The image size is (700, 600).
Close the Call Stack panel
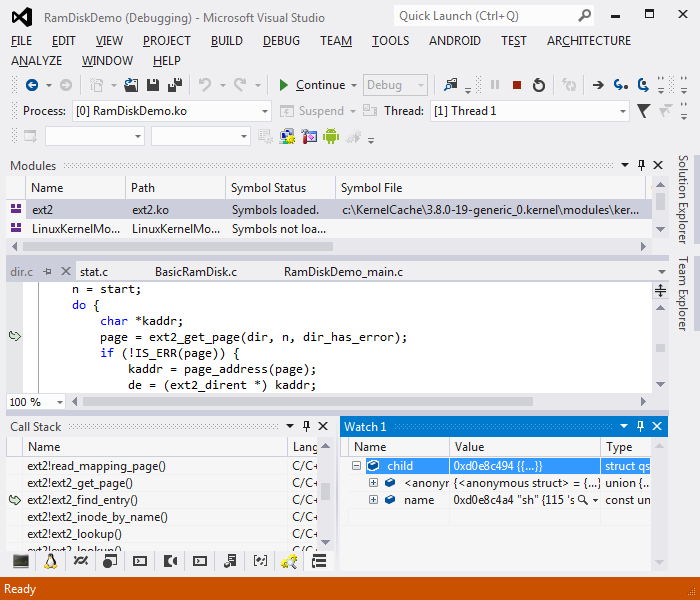pyautogui.click(x=323, y=426)
